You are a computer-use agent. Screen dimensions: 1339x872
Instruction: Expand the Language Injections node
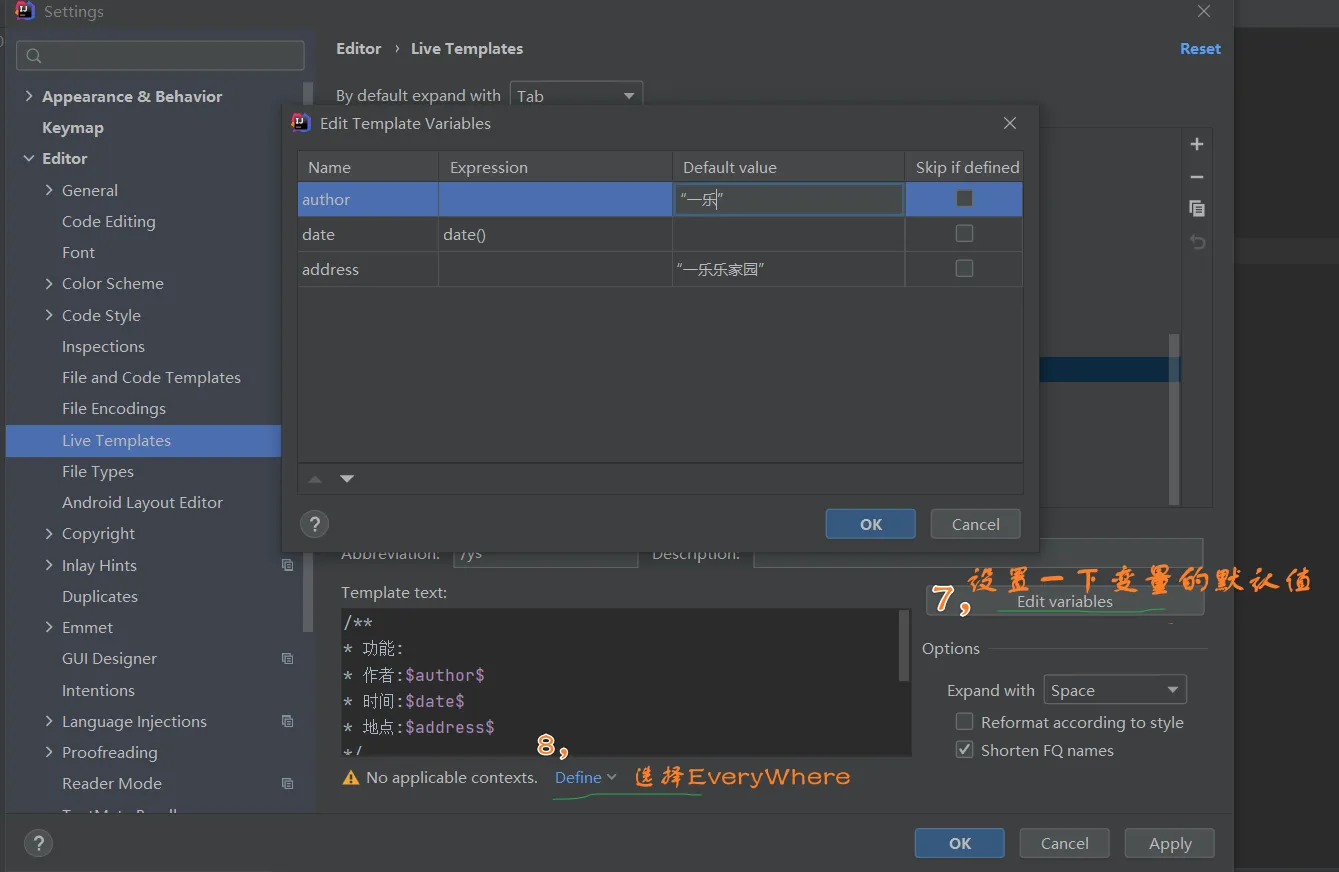pyautogui.click(x=49, y=721)
